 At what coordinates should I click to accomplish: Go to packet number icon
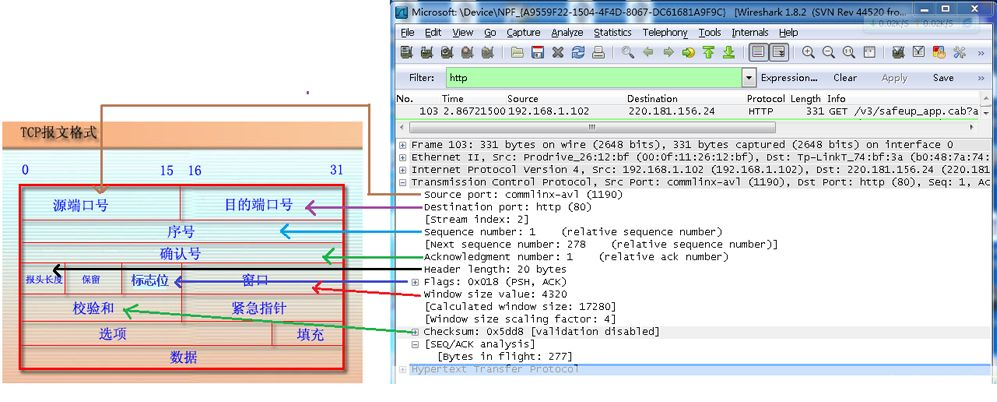pyautogui.click(x=688, y=53)
